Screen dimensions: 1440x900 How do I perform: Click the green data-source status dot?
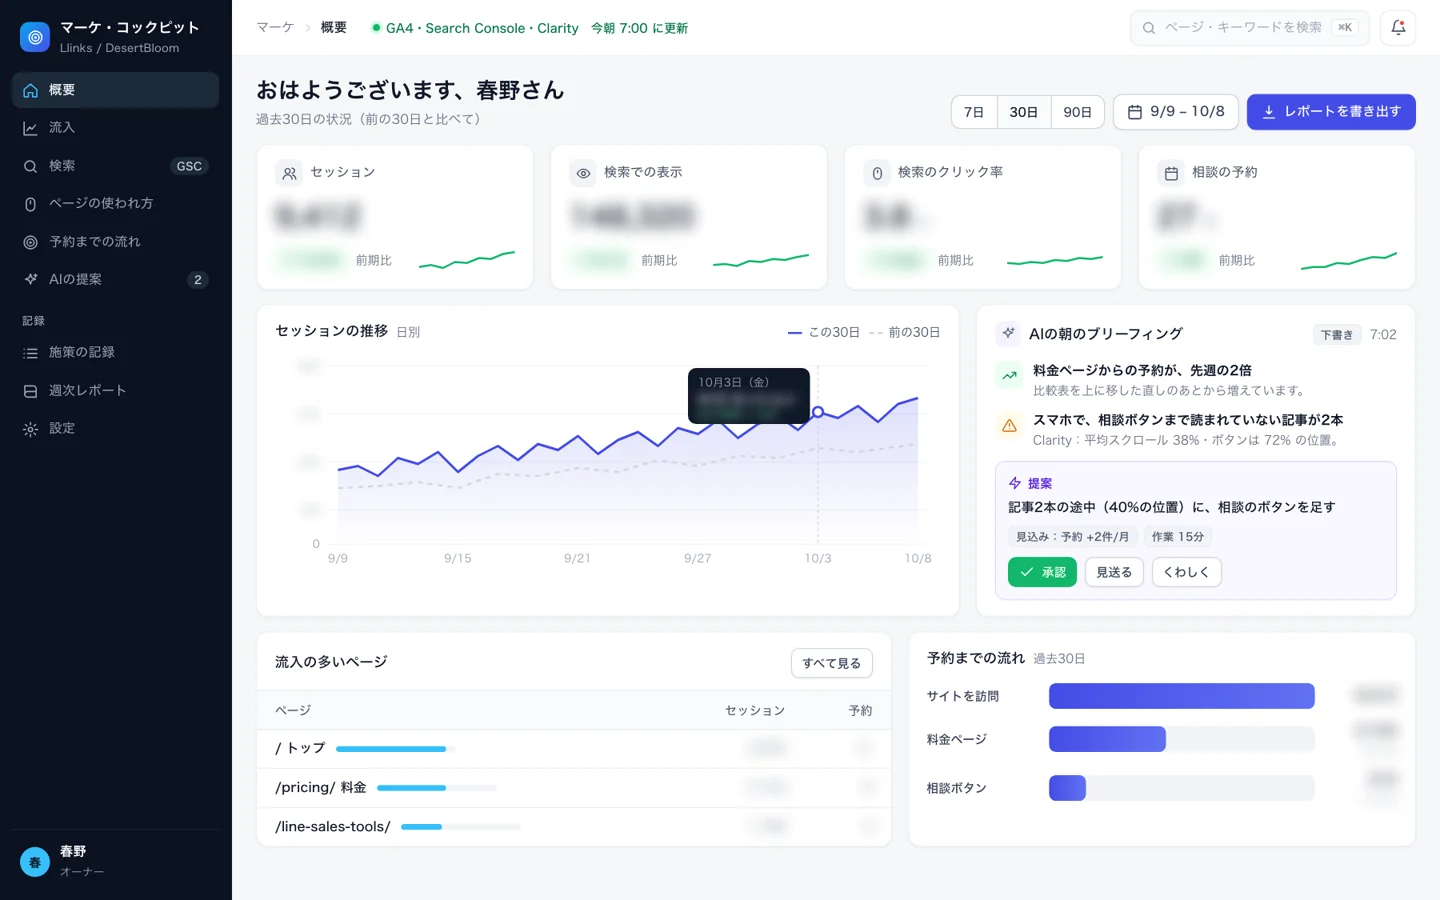[376, 28]
